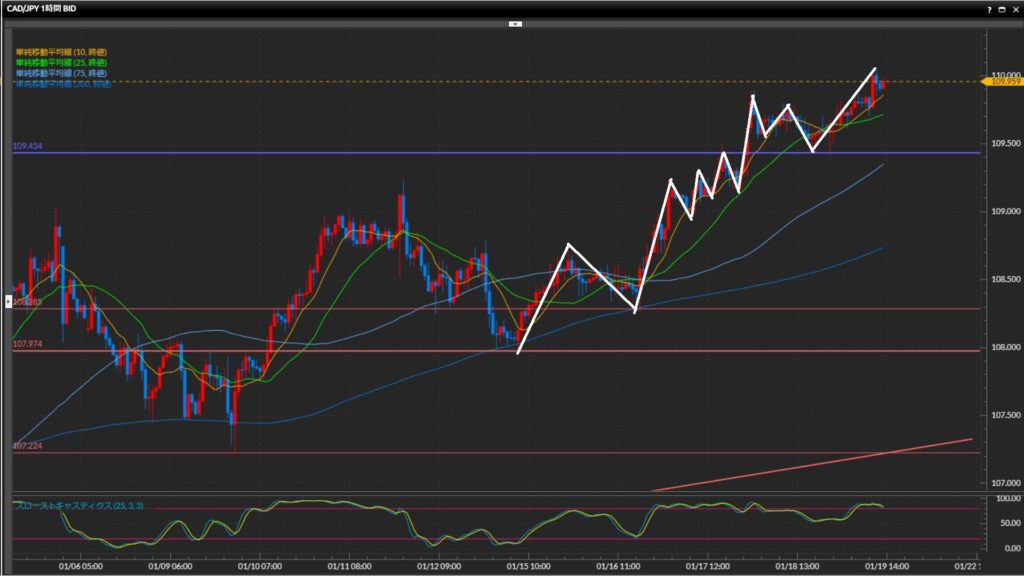Close the CAD/JPY chart window

point(1014,8)
